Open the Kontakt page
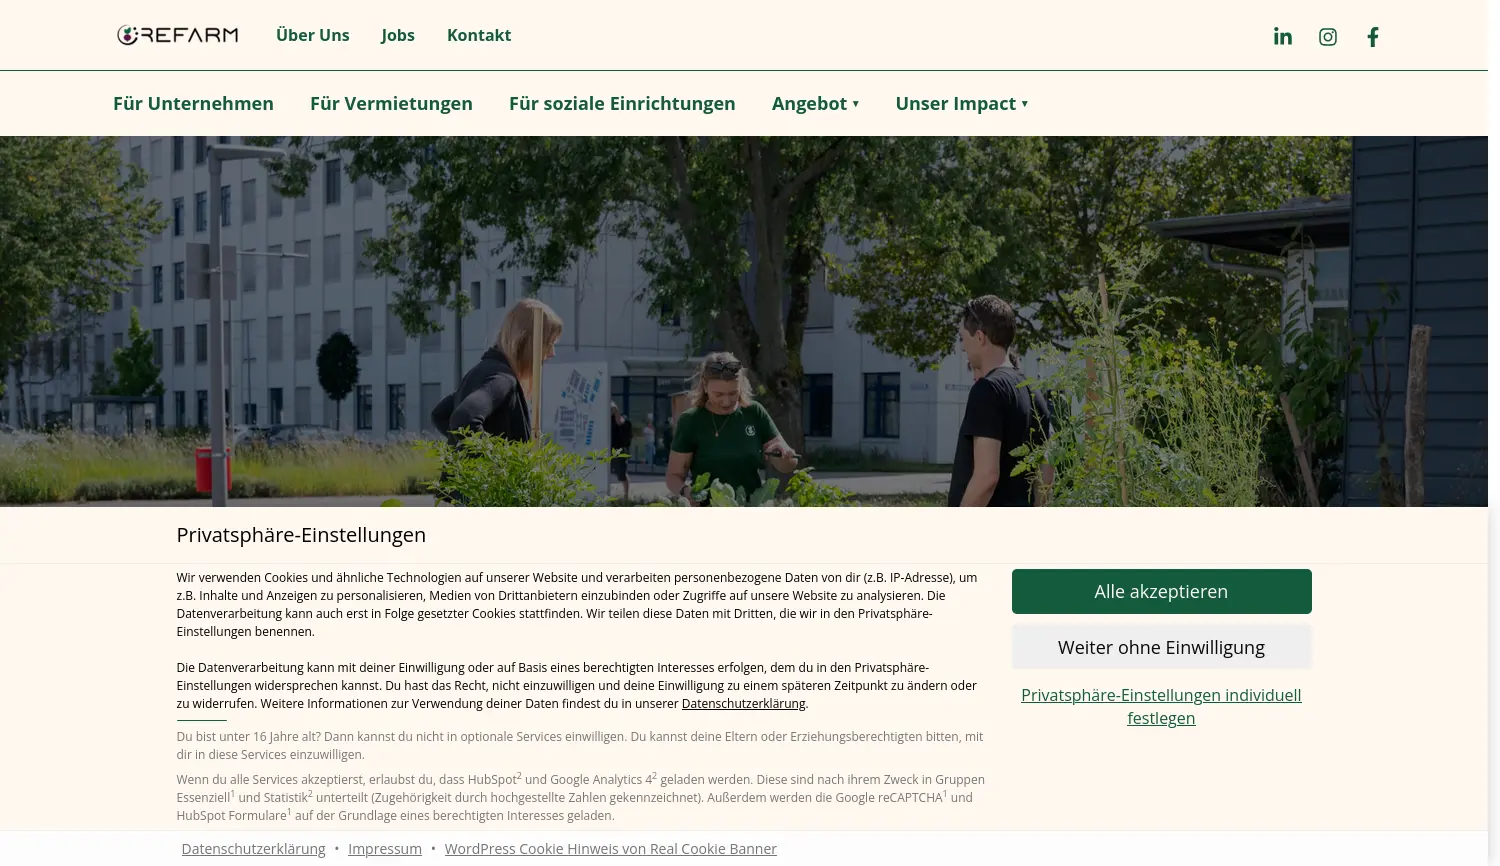Image resolution: width=1500 pixels, height=866 pixels. [x=479, y=35]
